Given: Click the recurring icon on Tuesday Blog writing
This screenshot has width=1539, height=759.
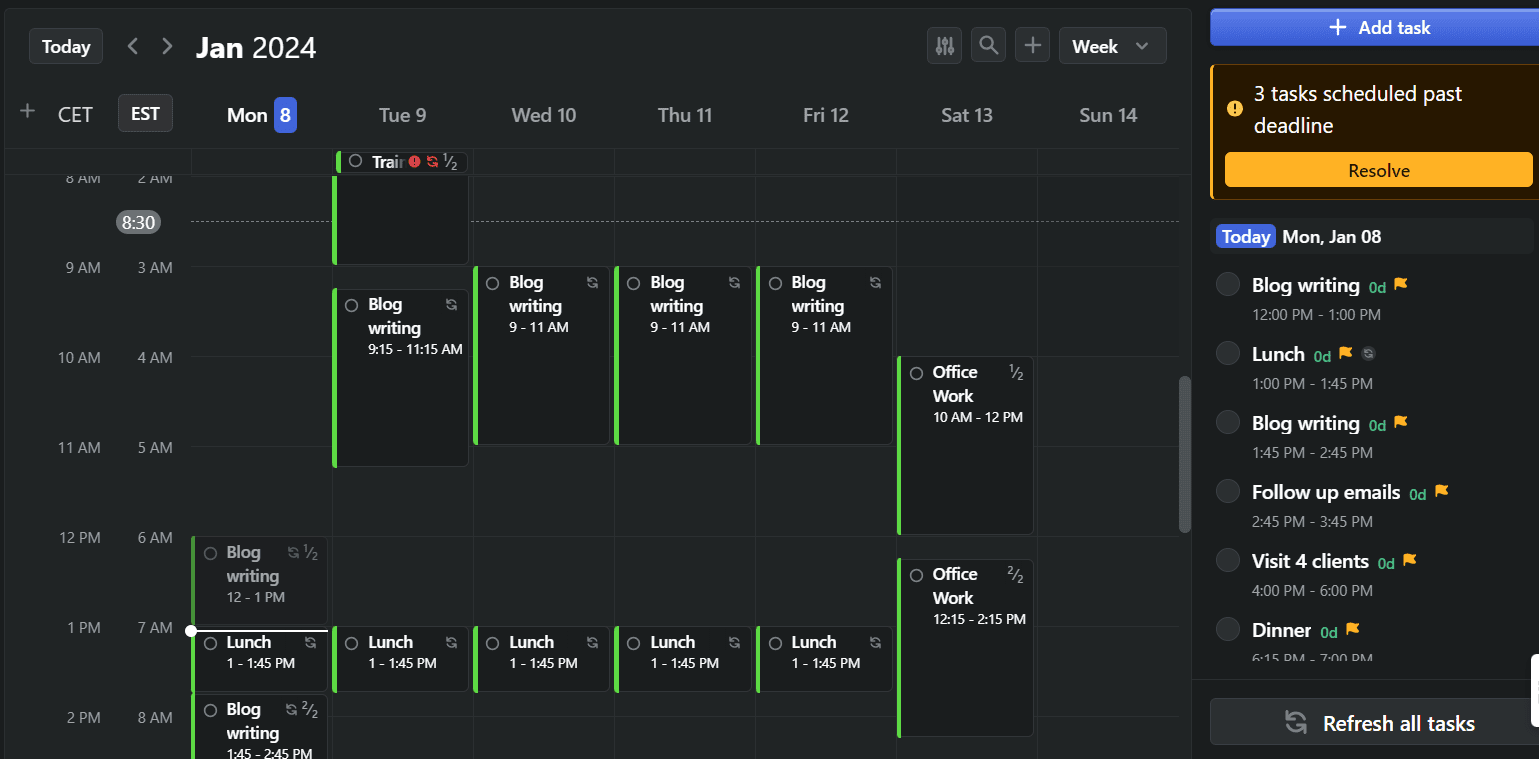Looking at the screenshot, I should tap(451, 305).
